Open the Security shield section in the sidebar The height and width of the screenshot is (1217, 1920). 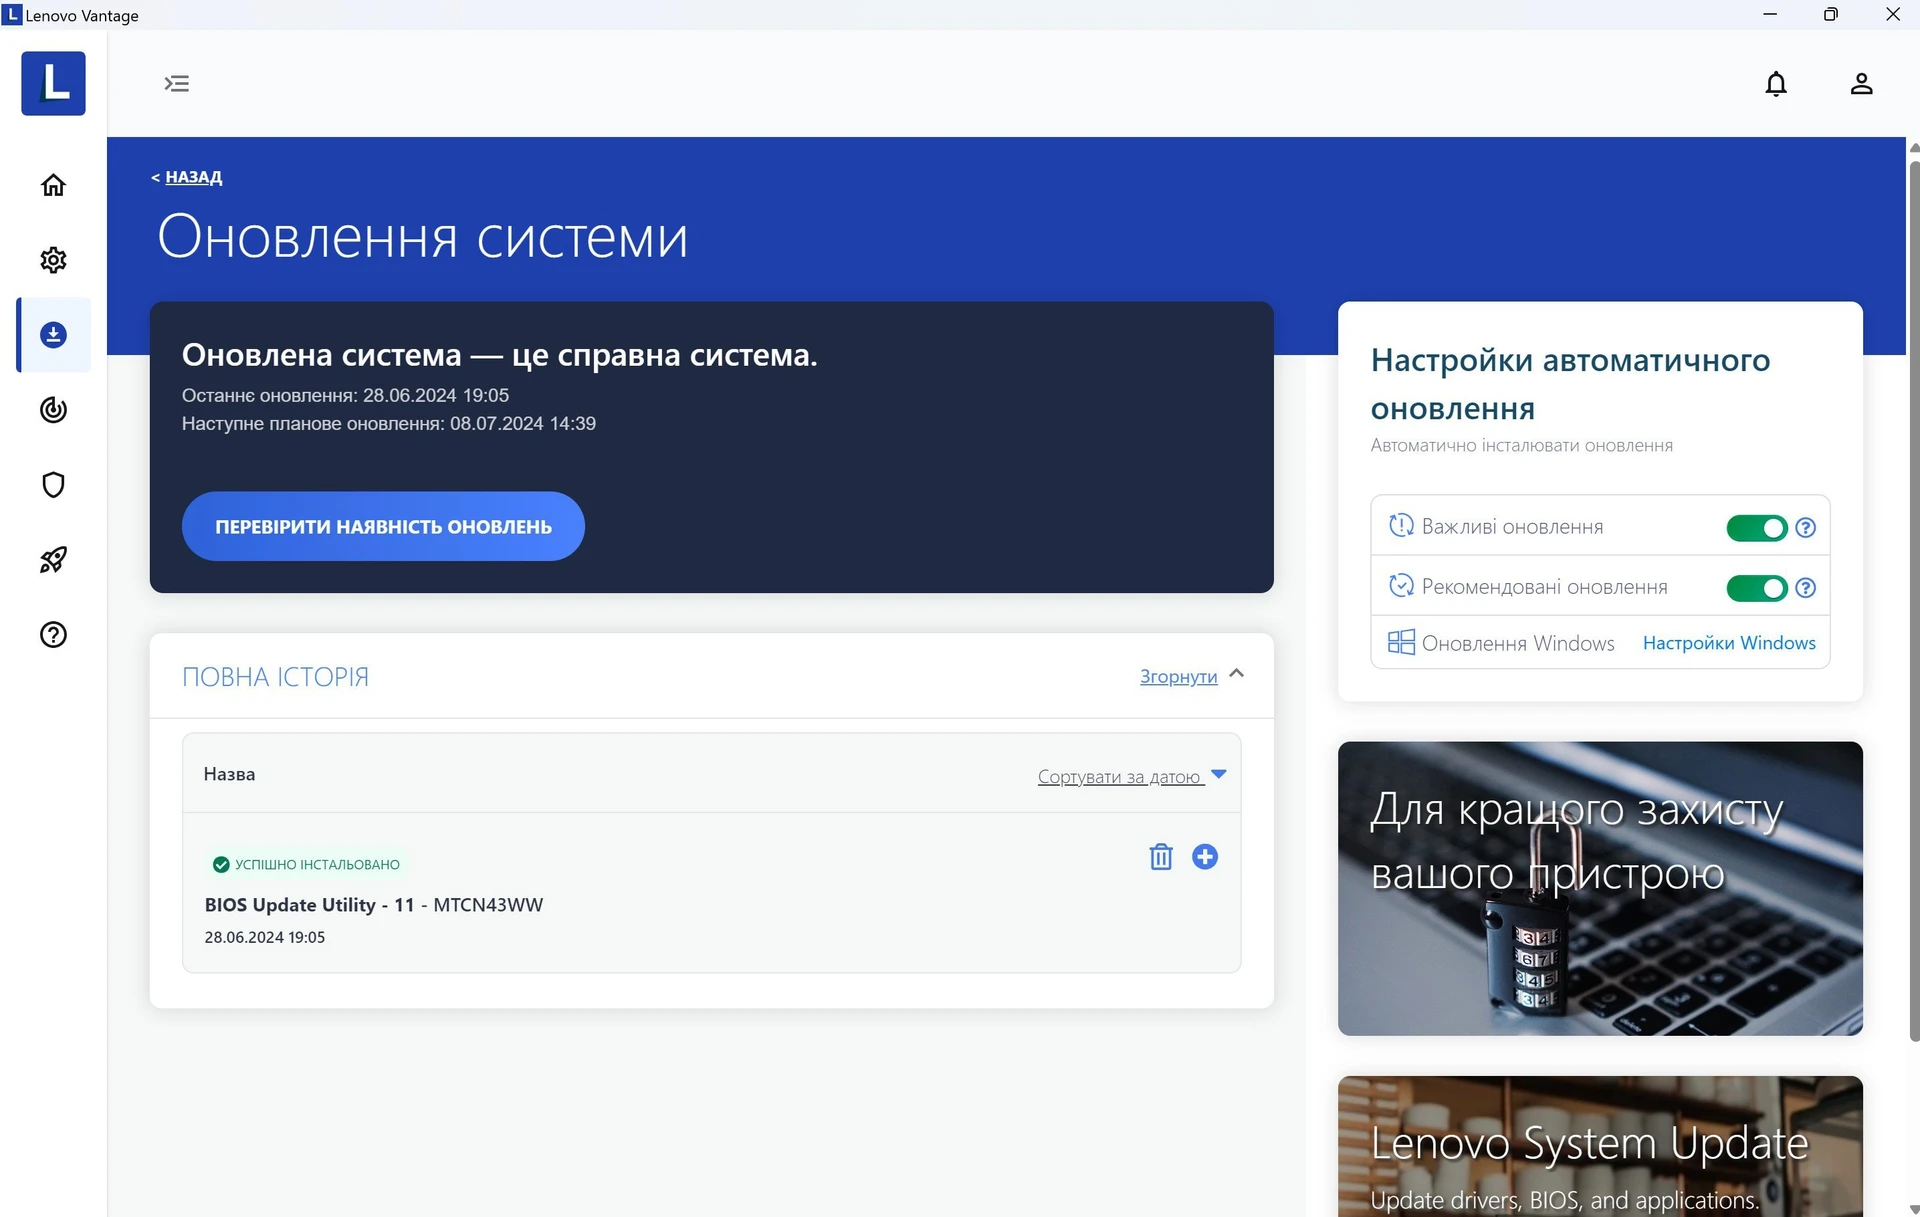[53, 485]
